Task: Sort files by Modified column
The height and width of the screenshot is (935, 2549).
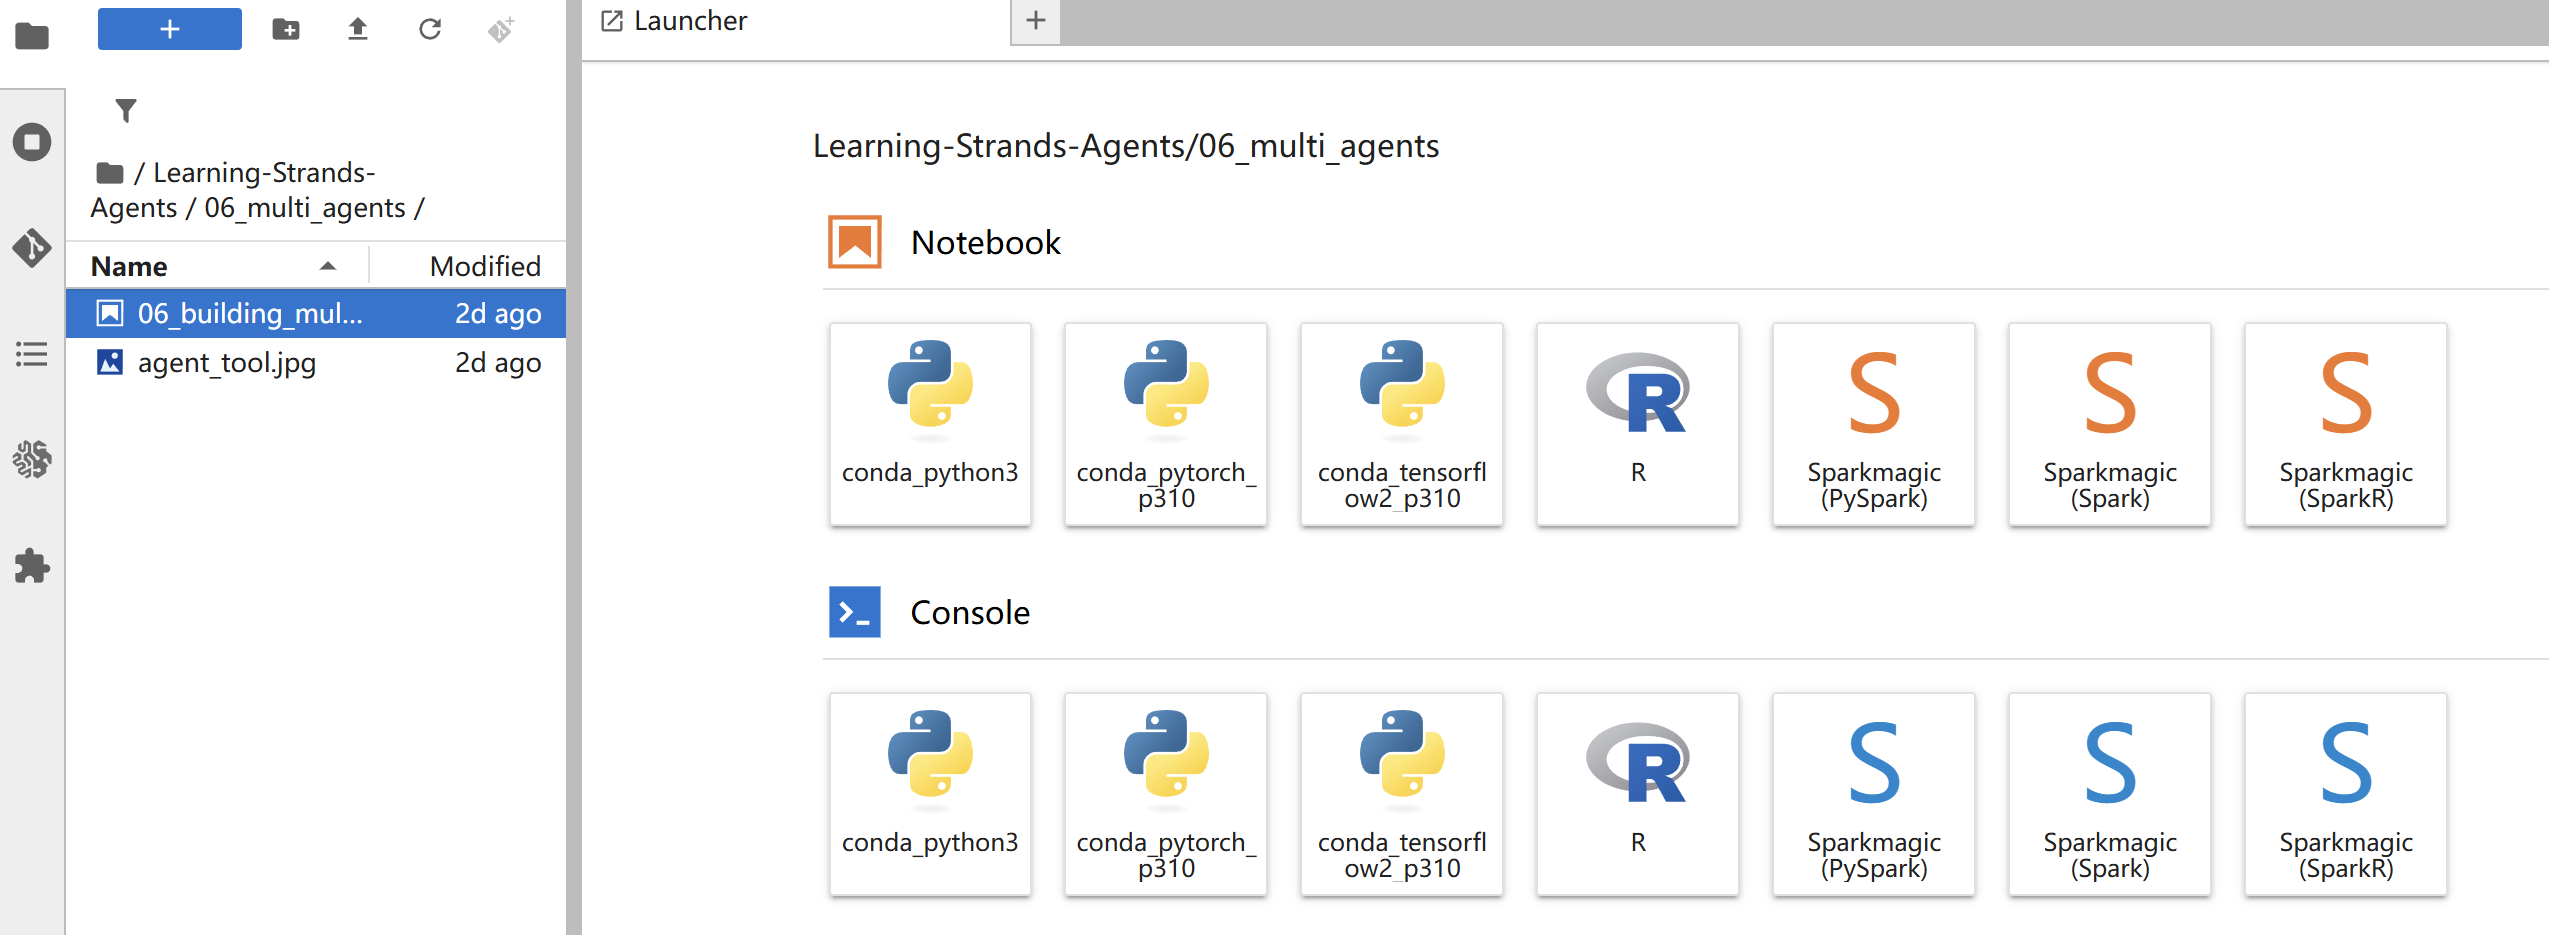Action: click(x=469, y=266)
